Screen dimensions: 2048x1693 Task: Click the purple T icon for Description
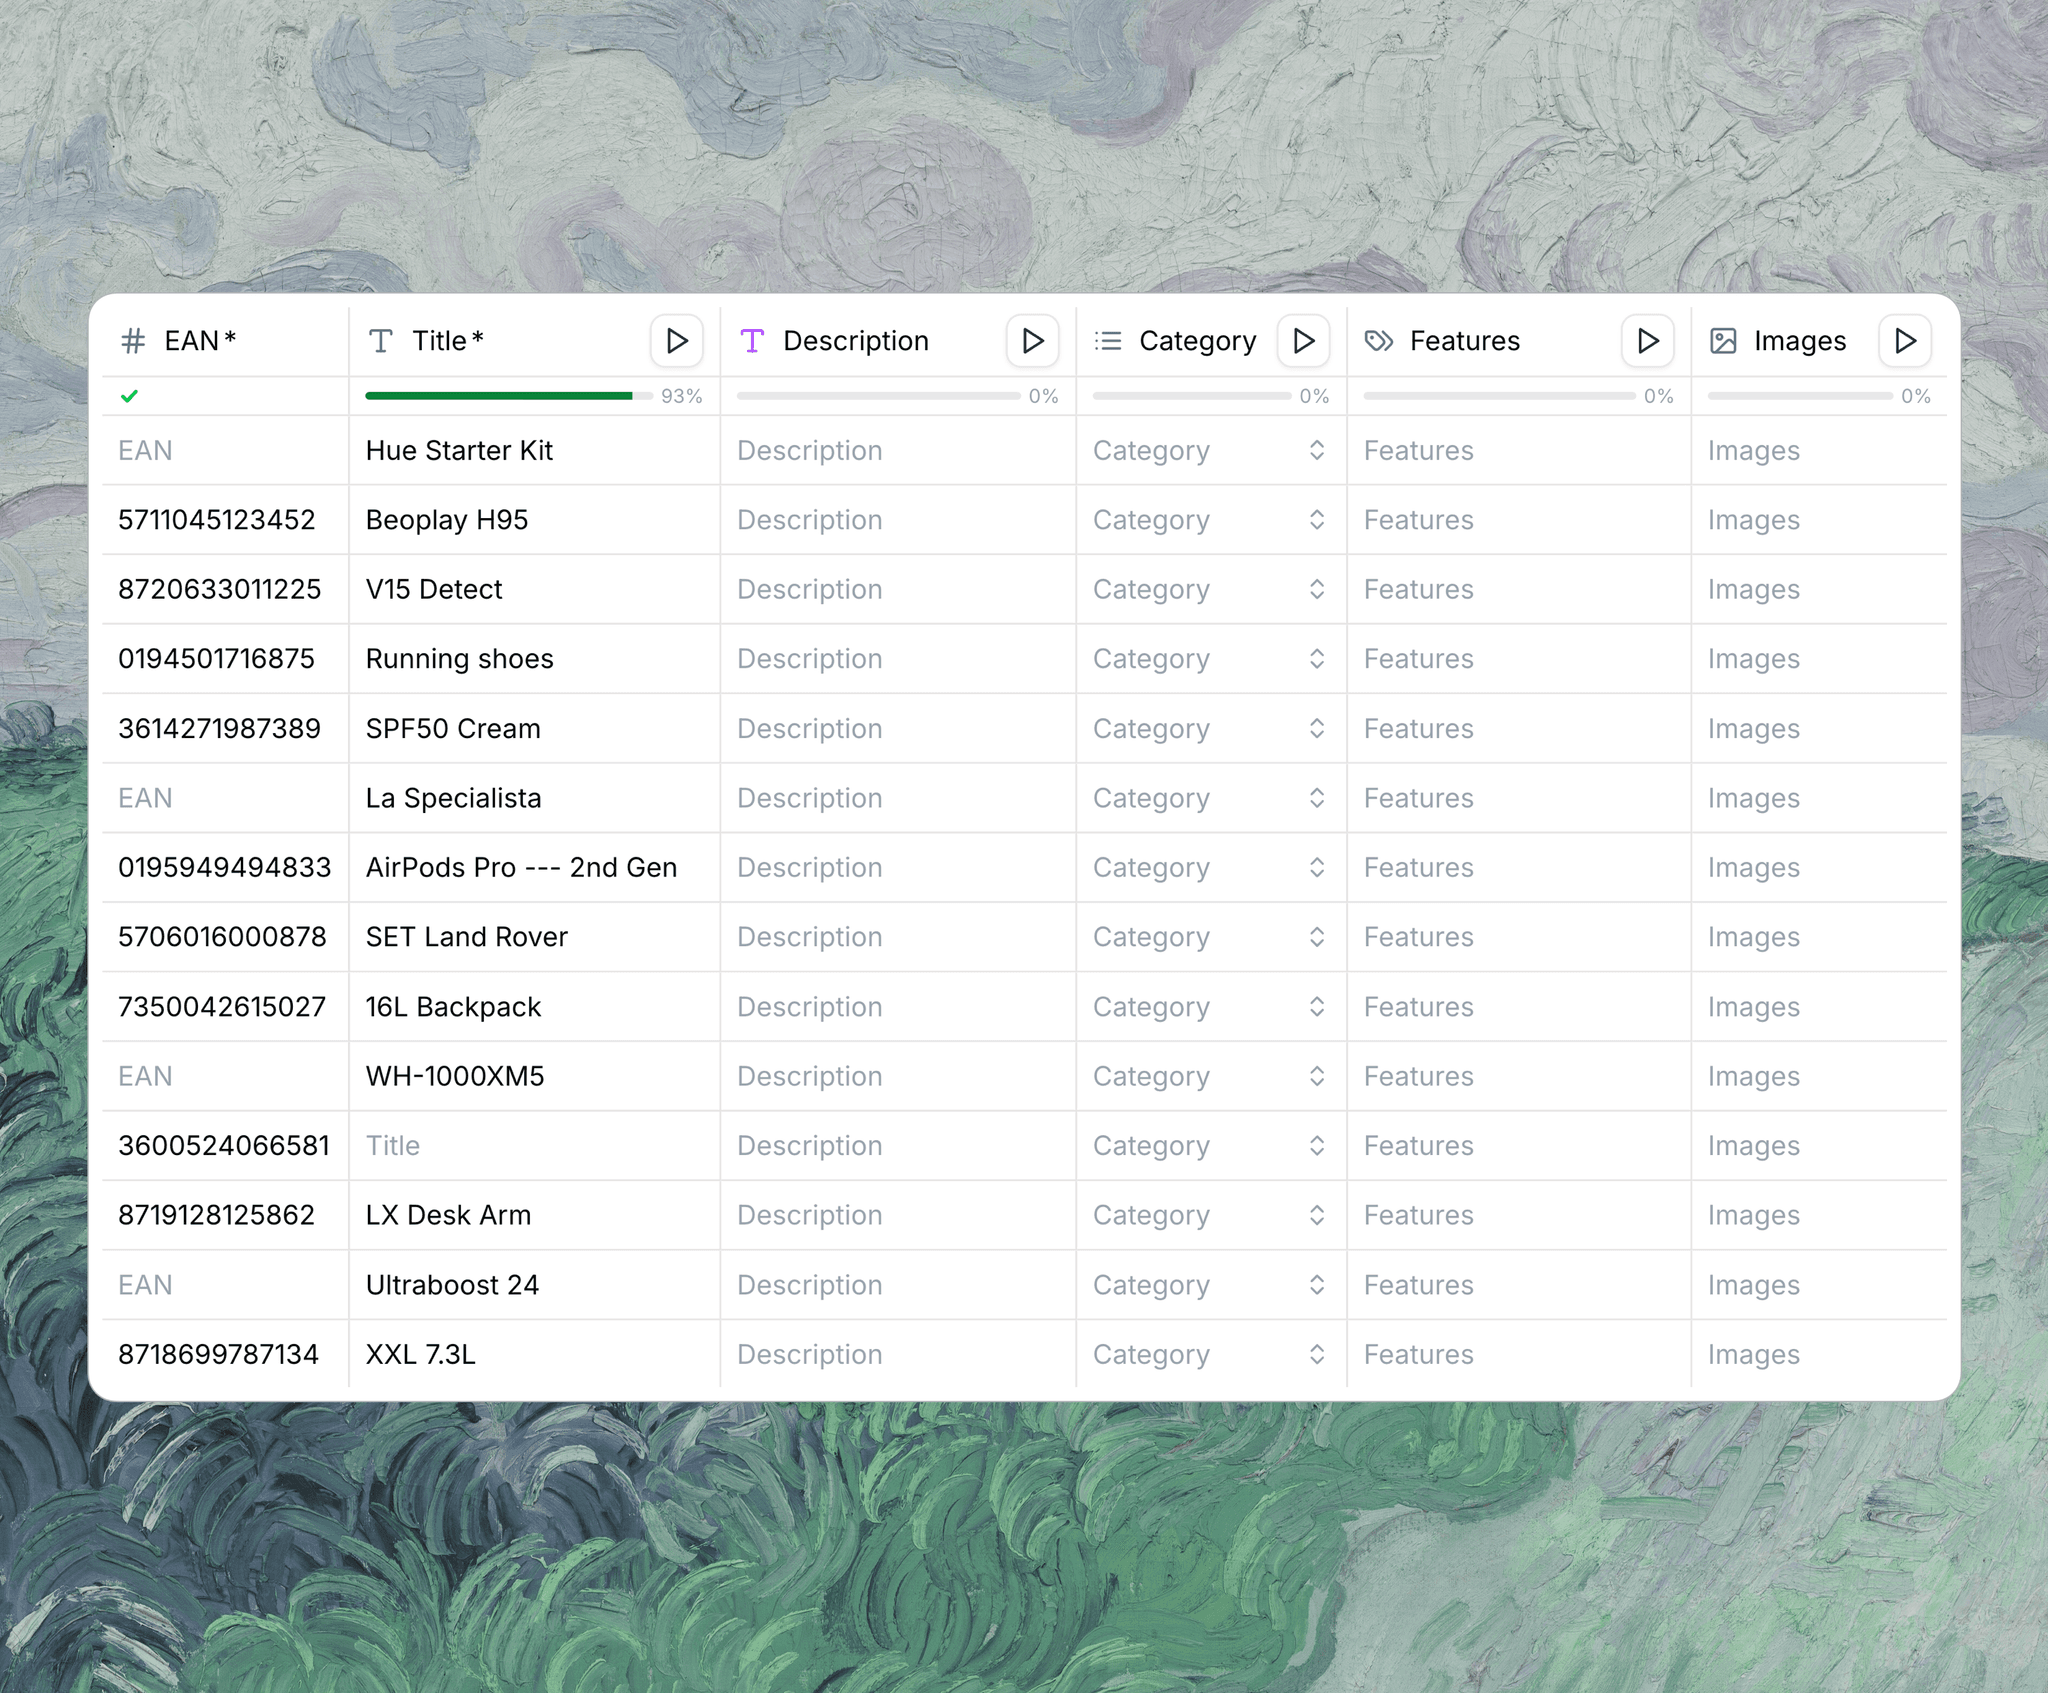pos(752,341)
